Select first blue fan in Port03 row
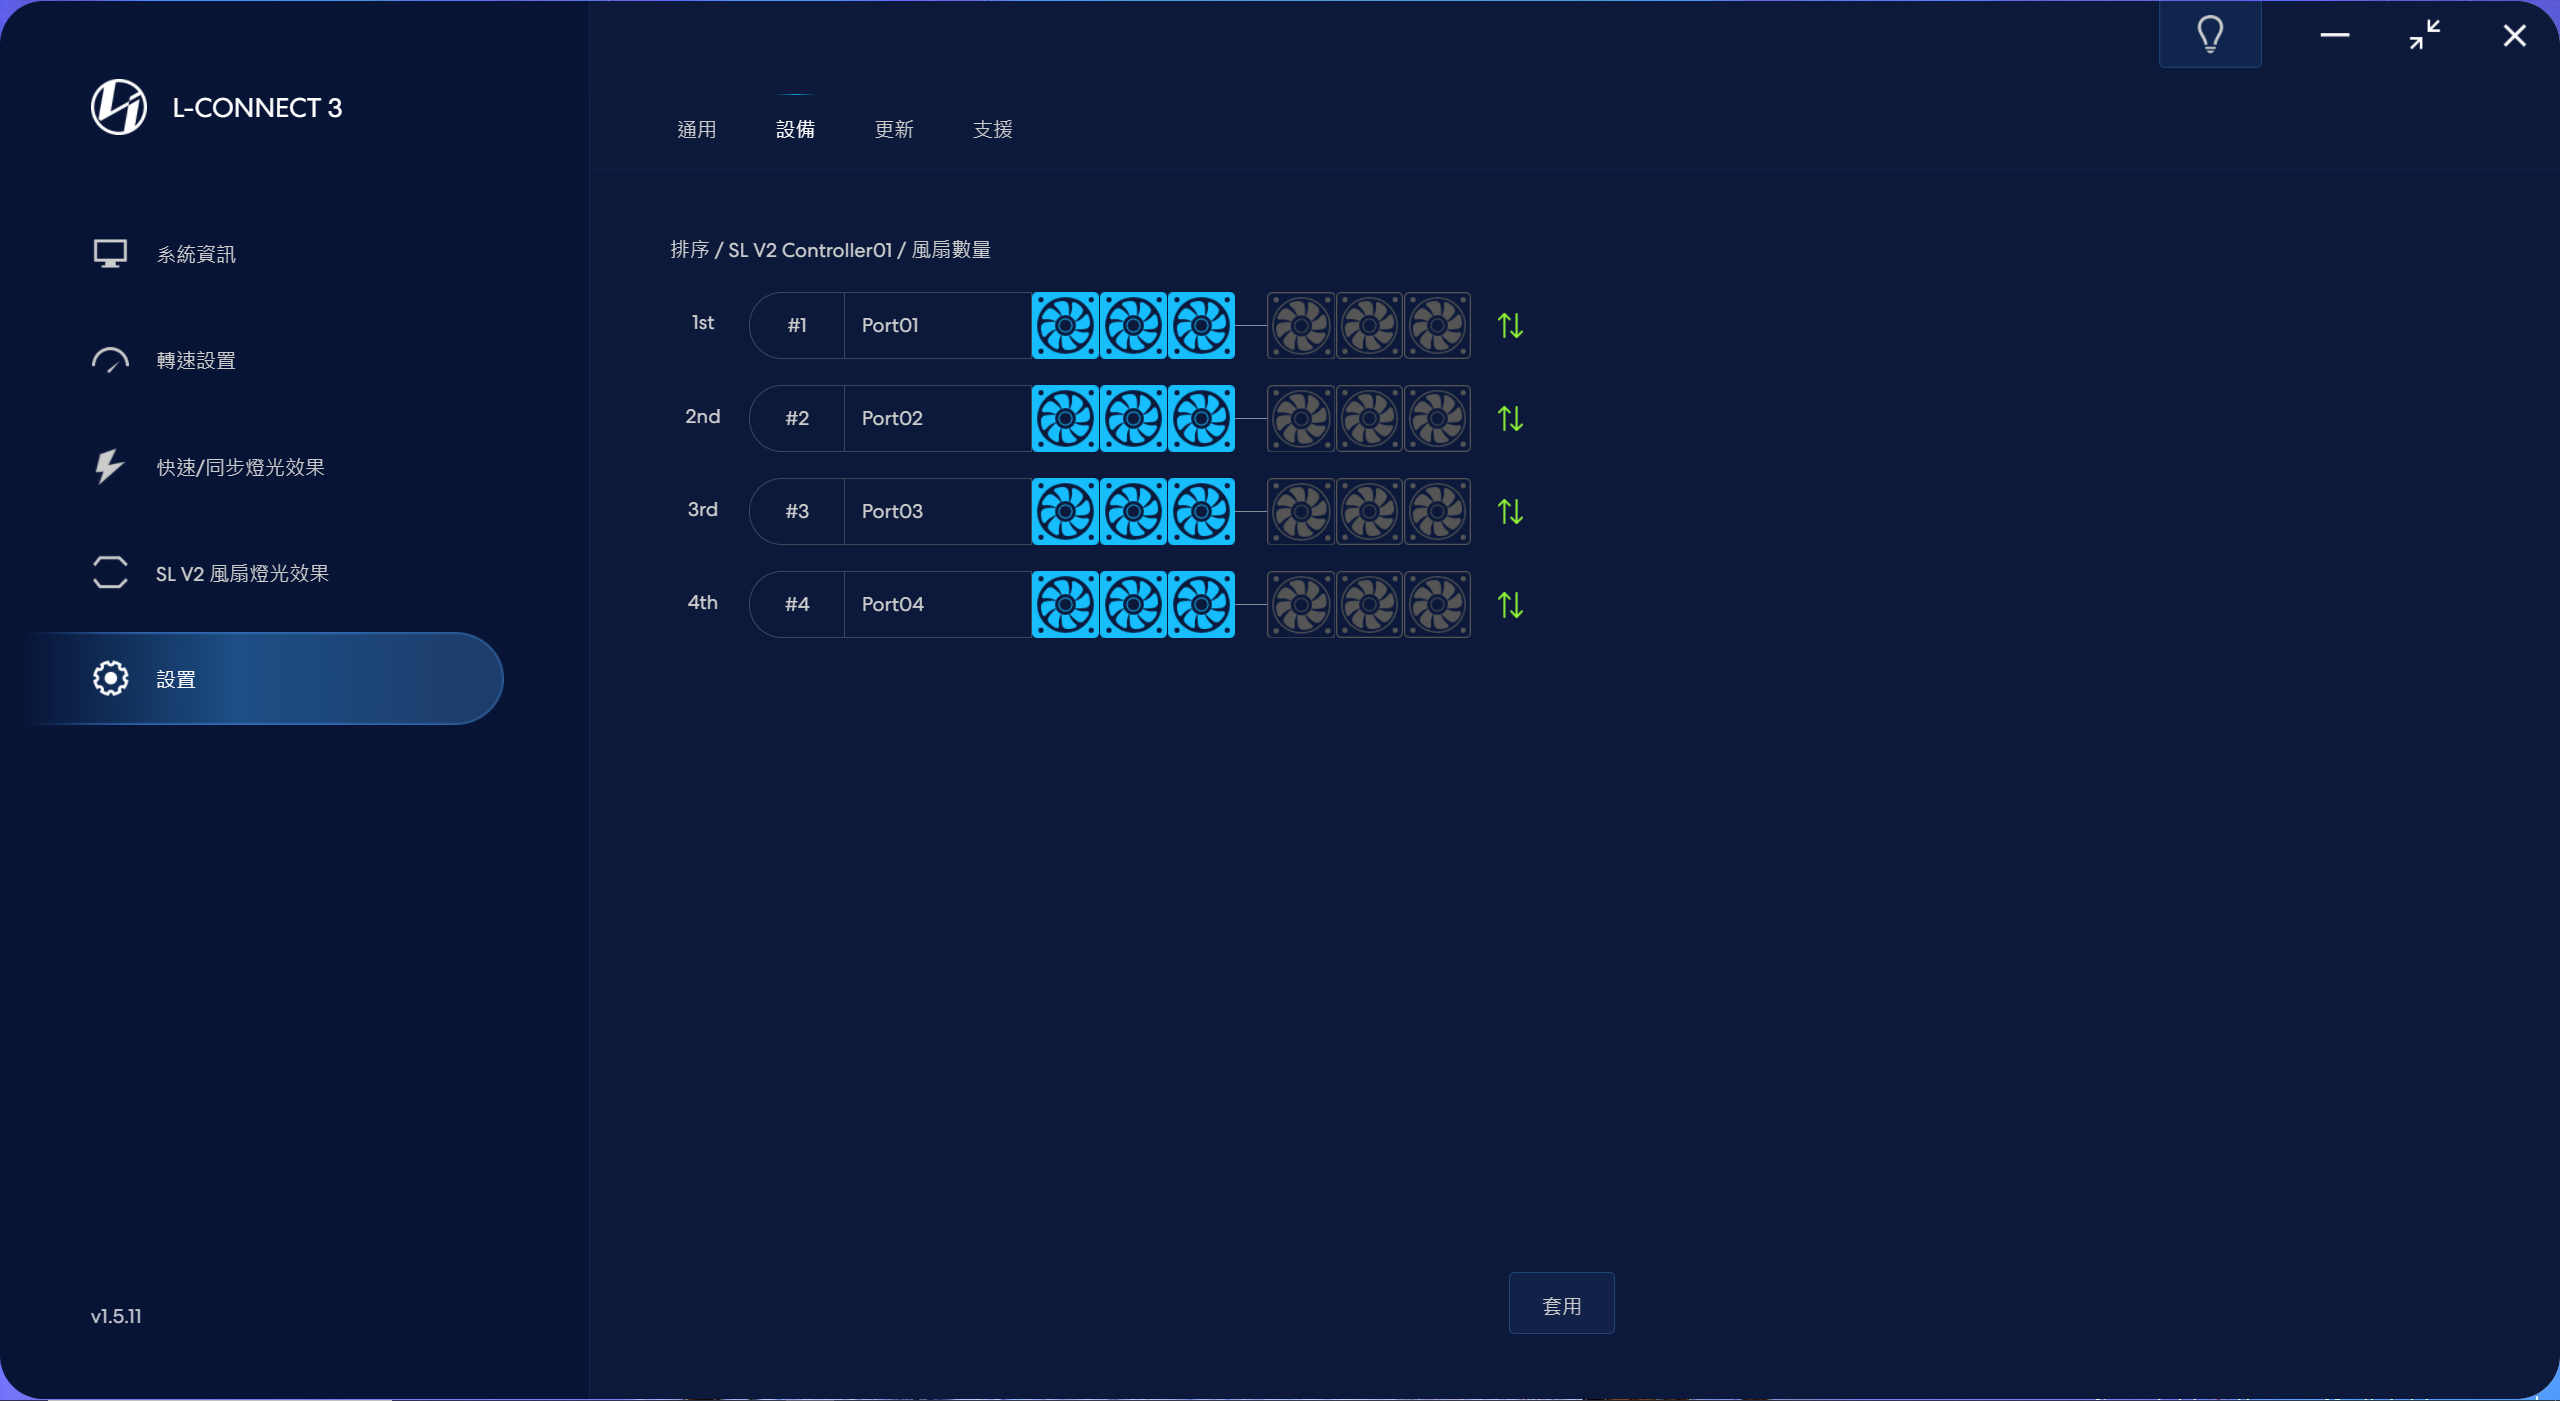 [x=1065, y=512]
